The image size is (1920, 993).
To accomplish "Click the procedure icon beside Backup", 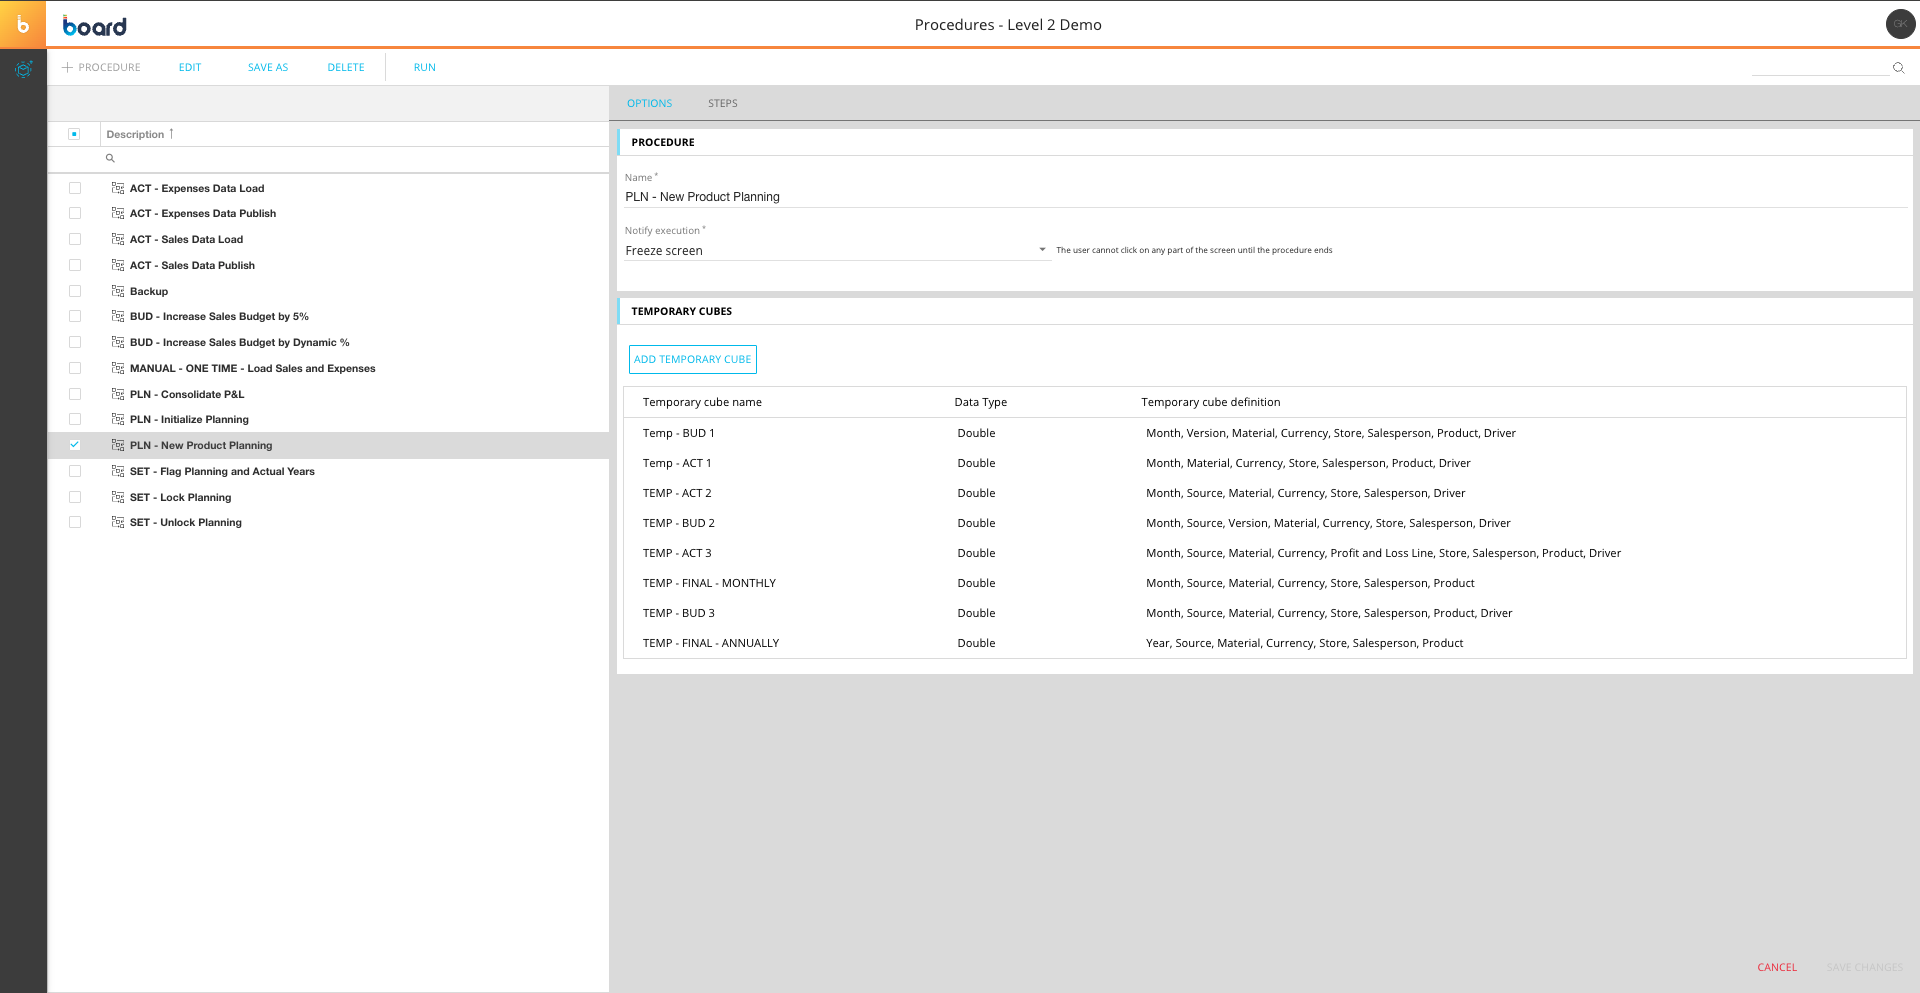I will [x=118, y=291].
